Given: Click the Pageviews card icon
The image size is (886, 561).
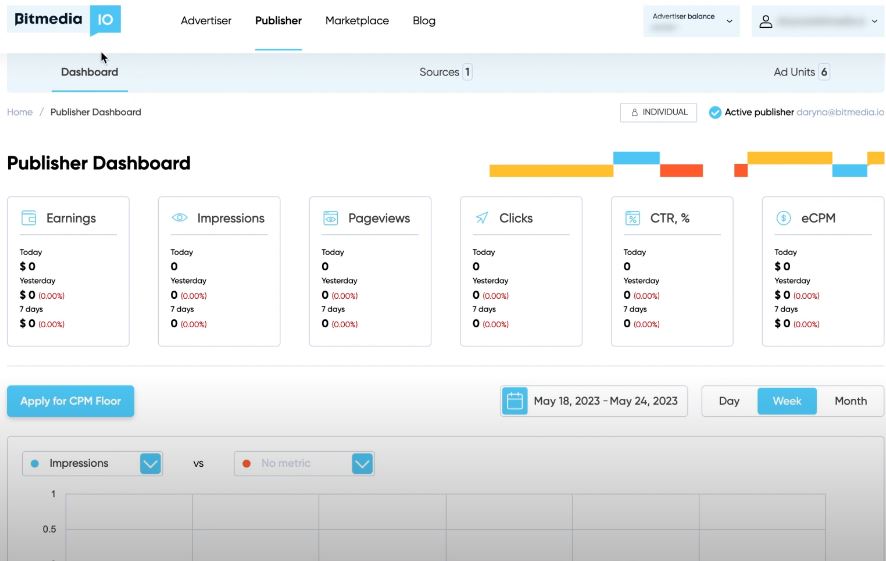Looking at the screenshot, I should [331, 218].
